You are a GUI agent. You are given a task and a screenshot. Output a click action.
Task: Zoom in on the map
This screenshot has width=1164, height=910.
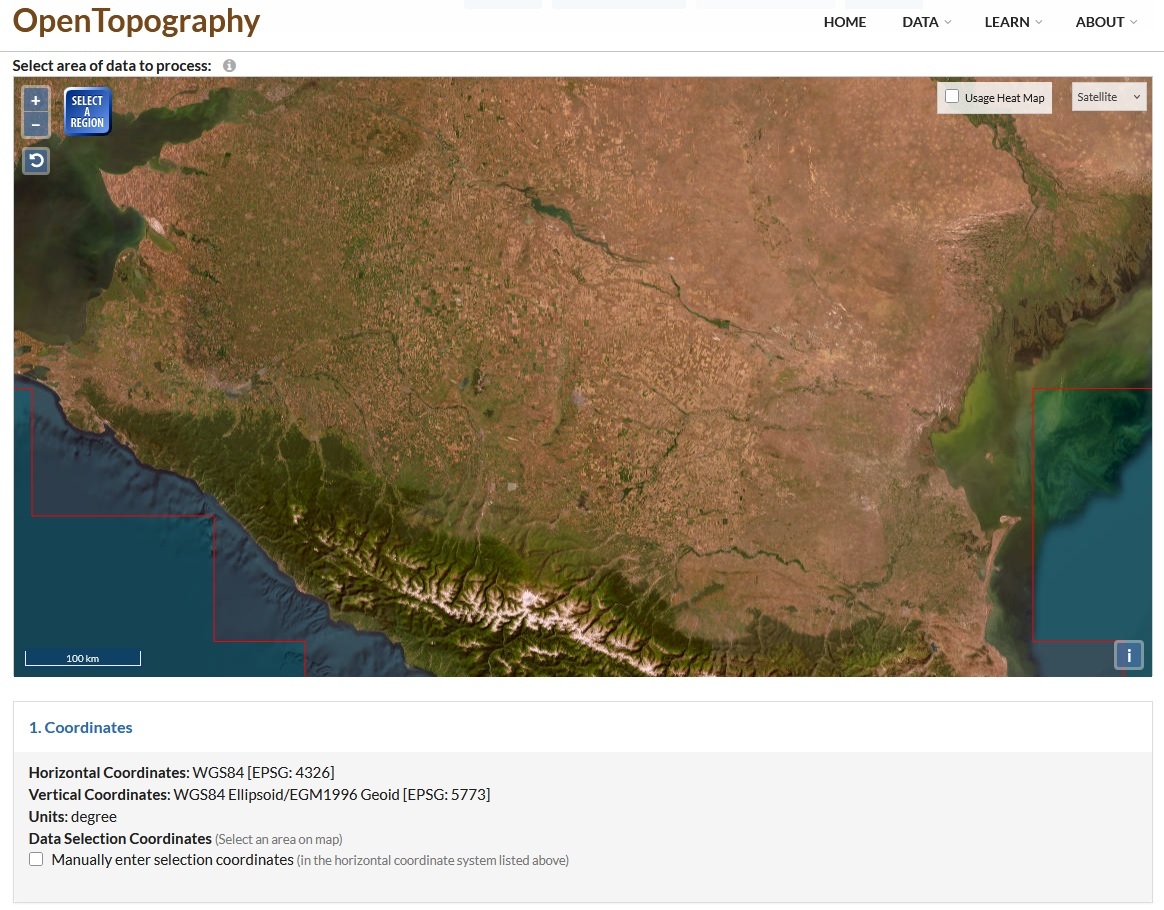point(36,100)
